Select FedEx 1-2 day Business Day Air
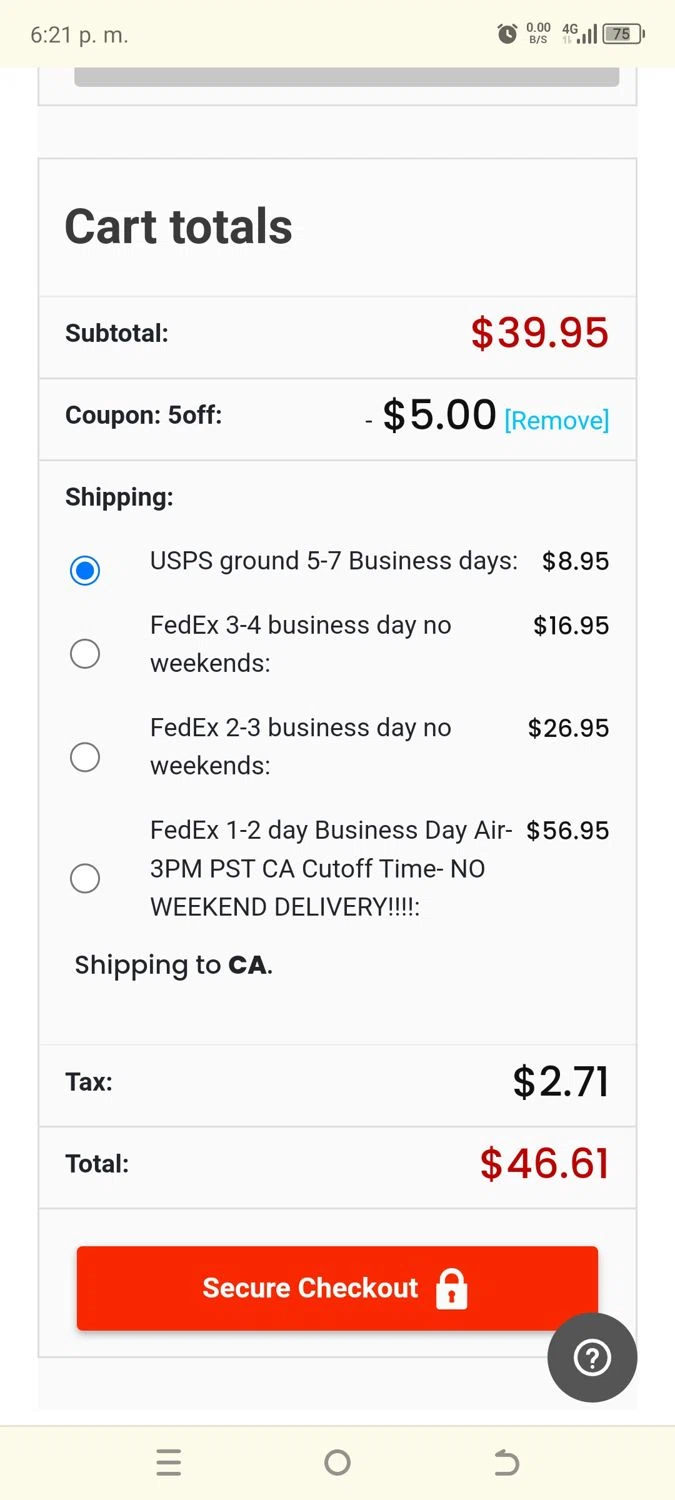 [x=85, y=878]
